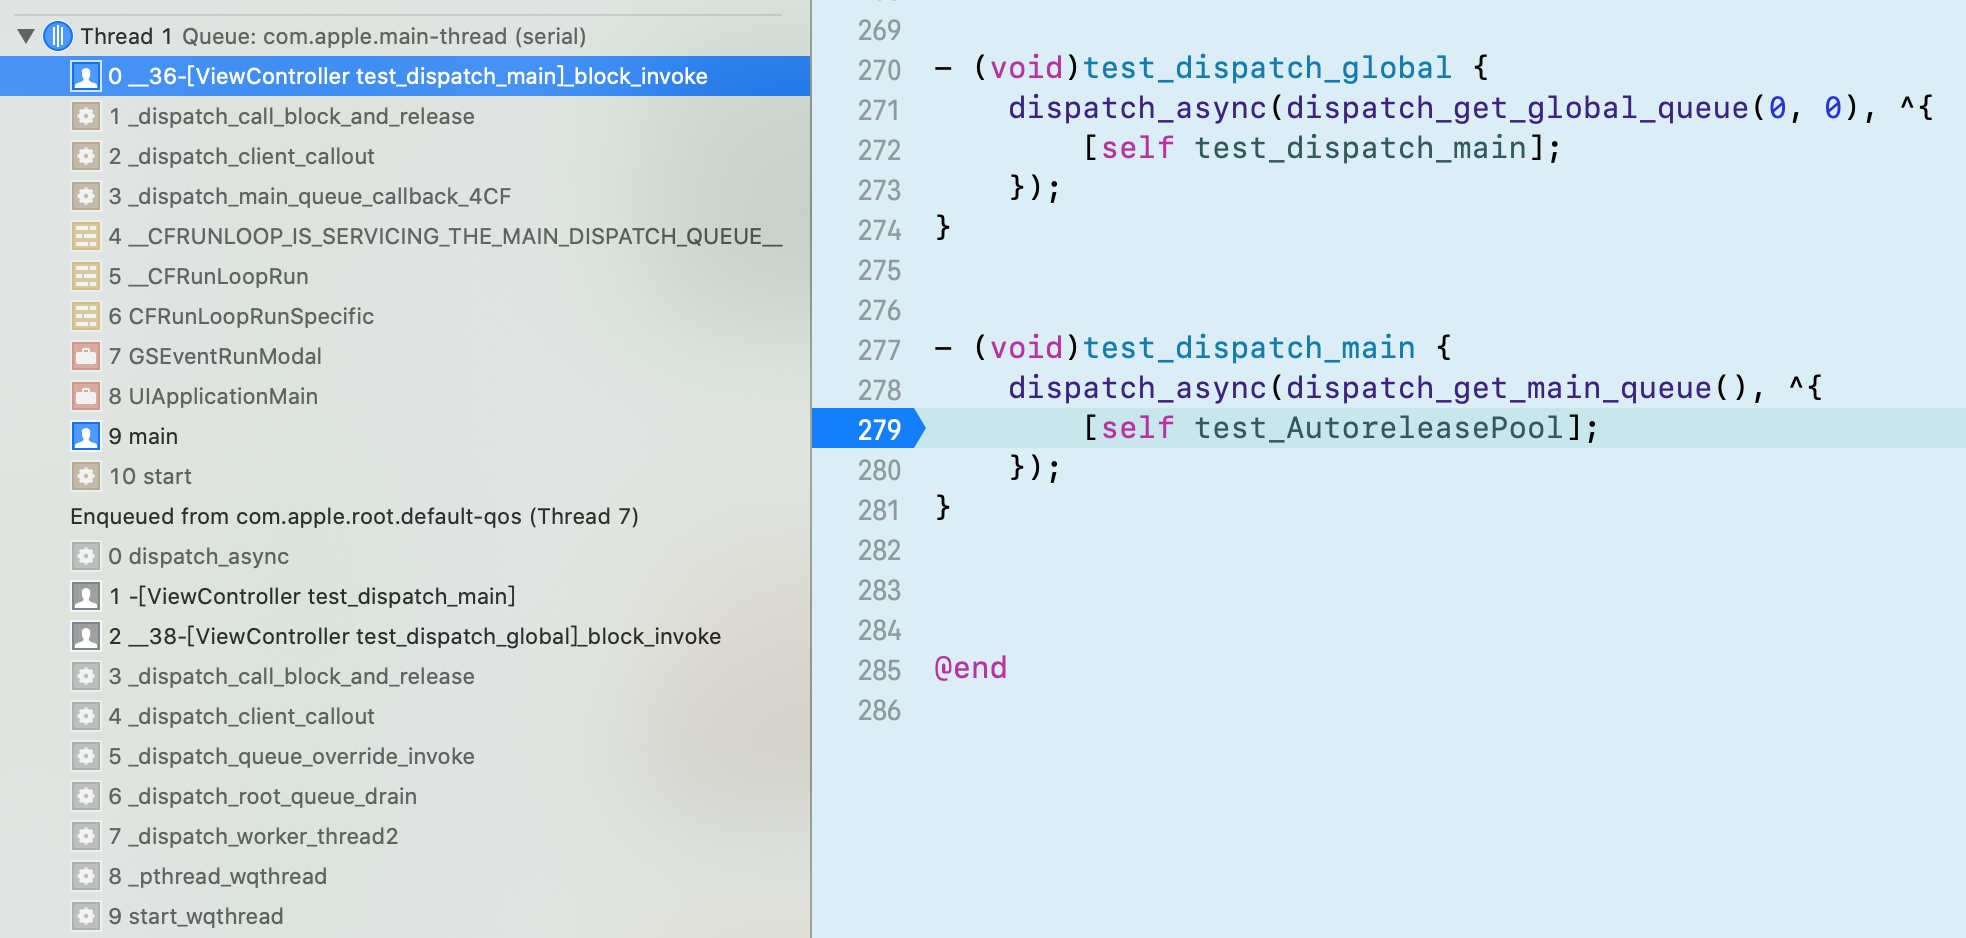Click framework icon beside CFRunLoopRunSpecific
This screenshot has height=938, width=1966.
click(x=86, y=316)
